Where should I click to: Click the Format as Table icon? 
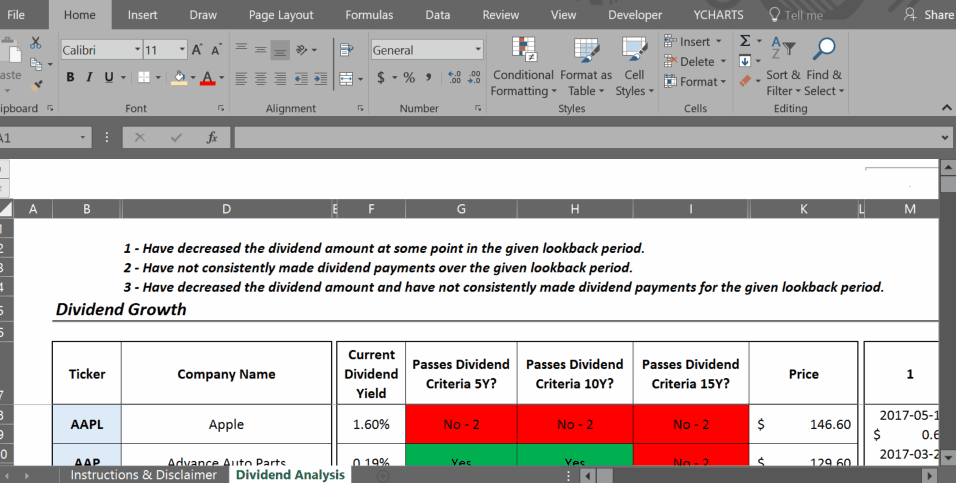coord(586,66)
